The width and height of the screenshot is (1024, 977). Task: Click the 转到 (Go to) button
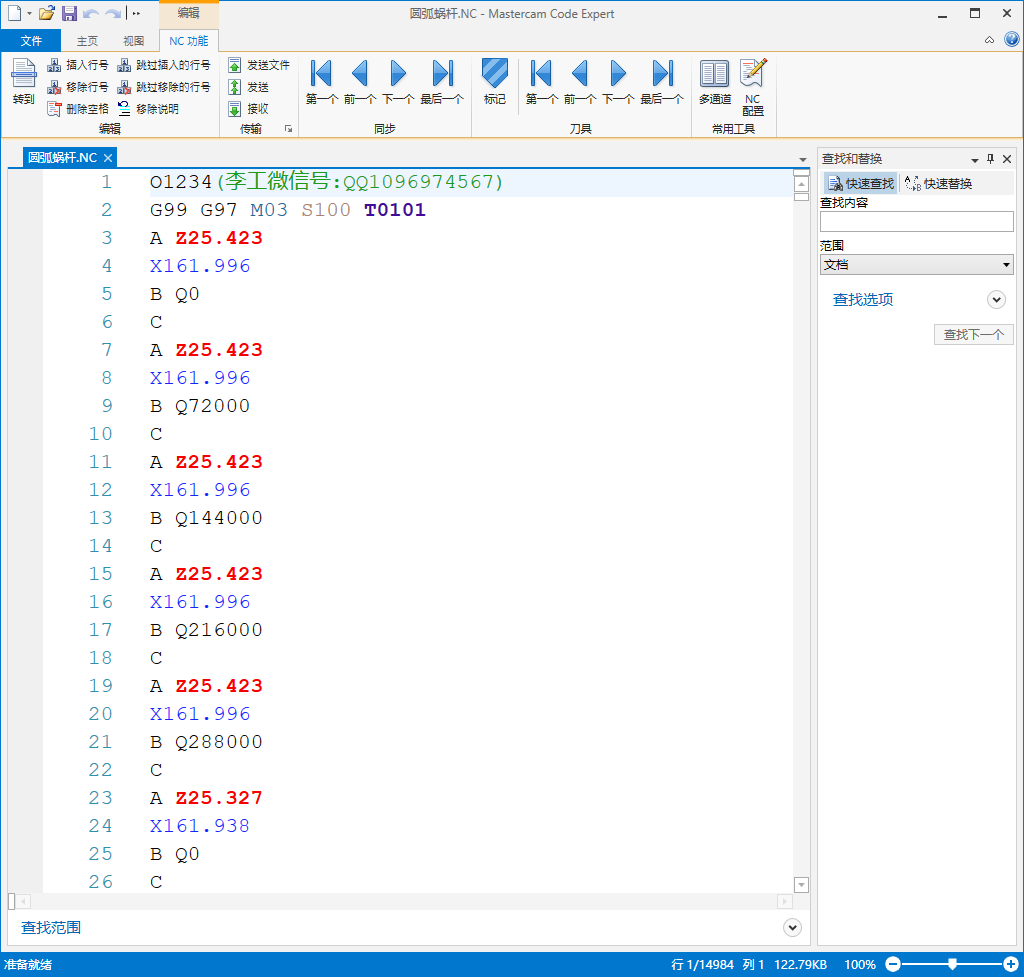pos(24,81)
